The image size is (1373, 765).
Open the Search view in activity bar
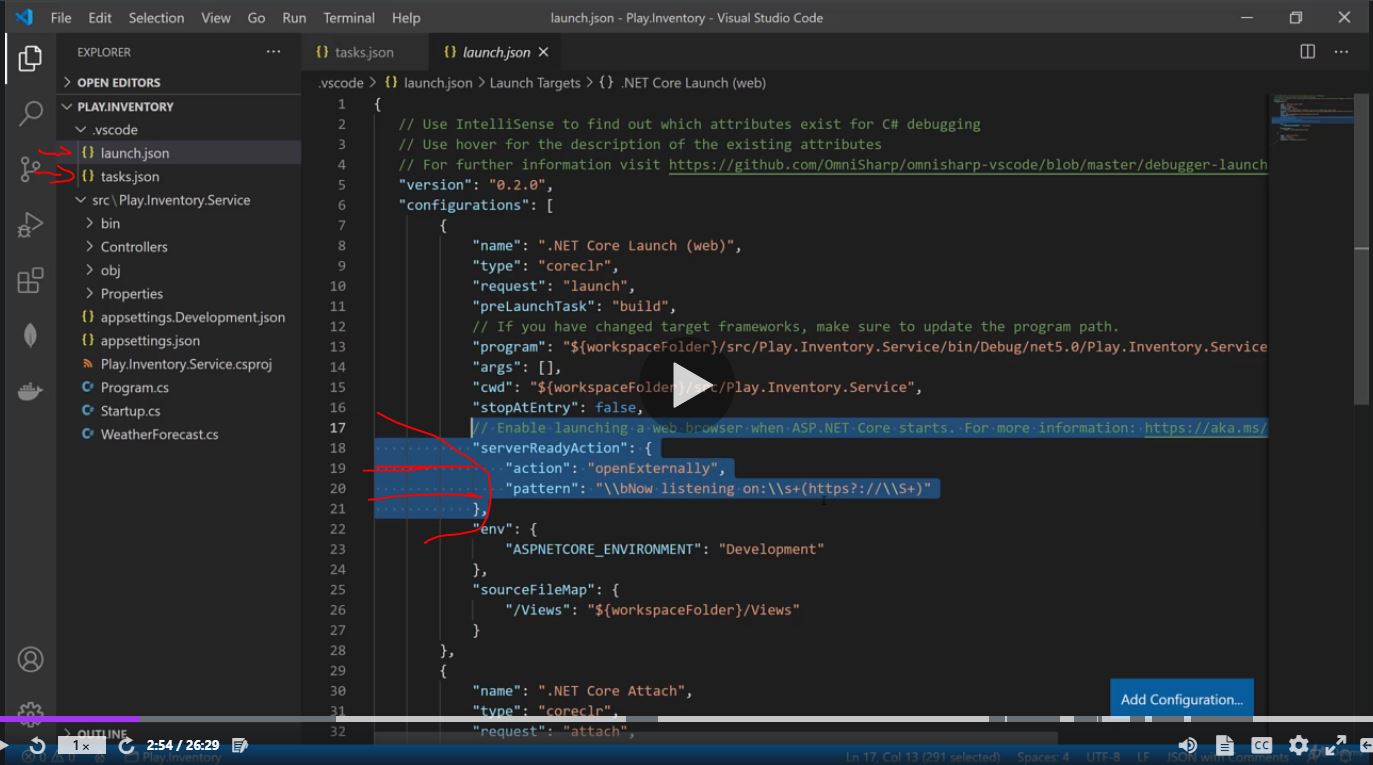click(30, 113)
